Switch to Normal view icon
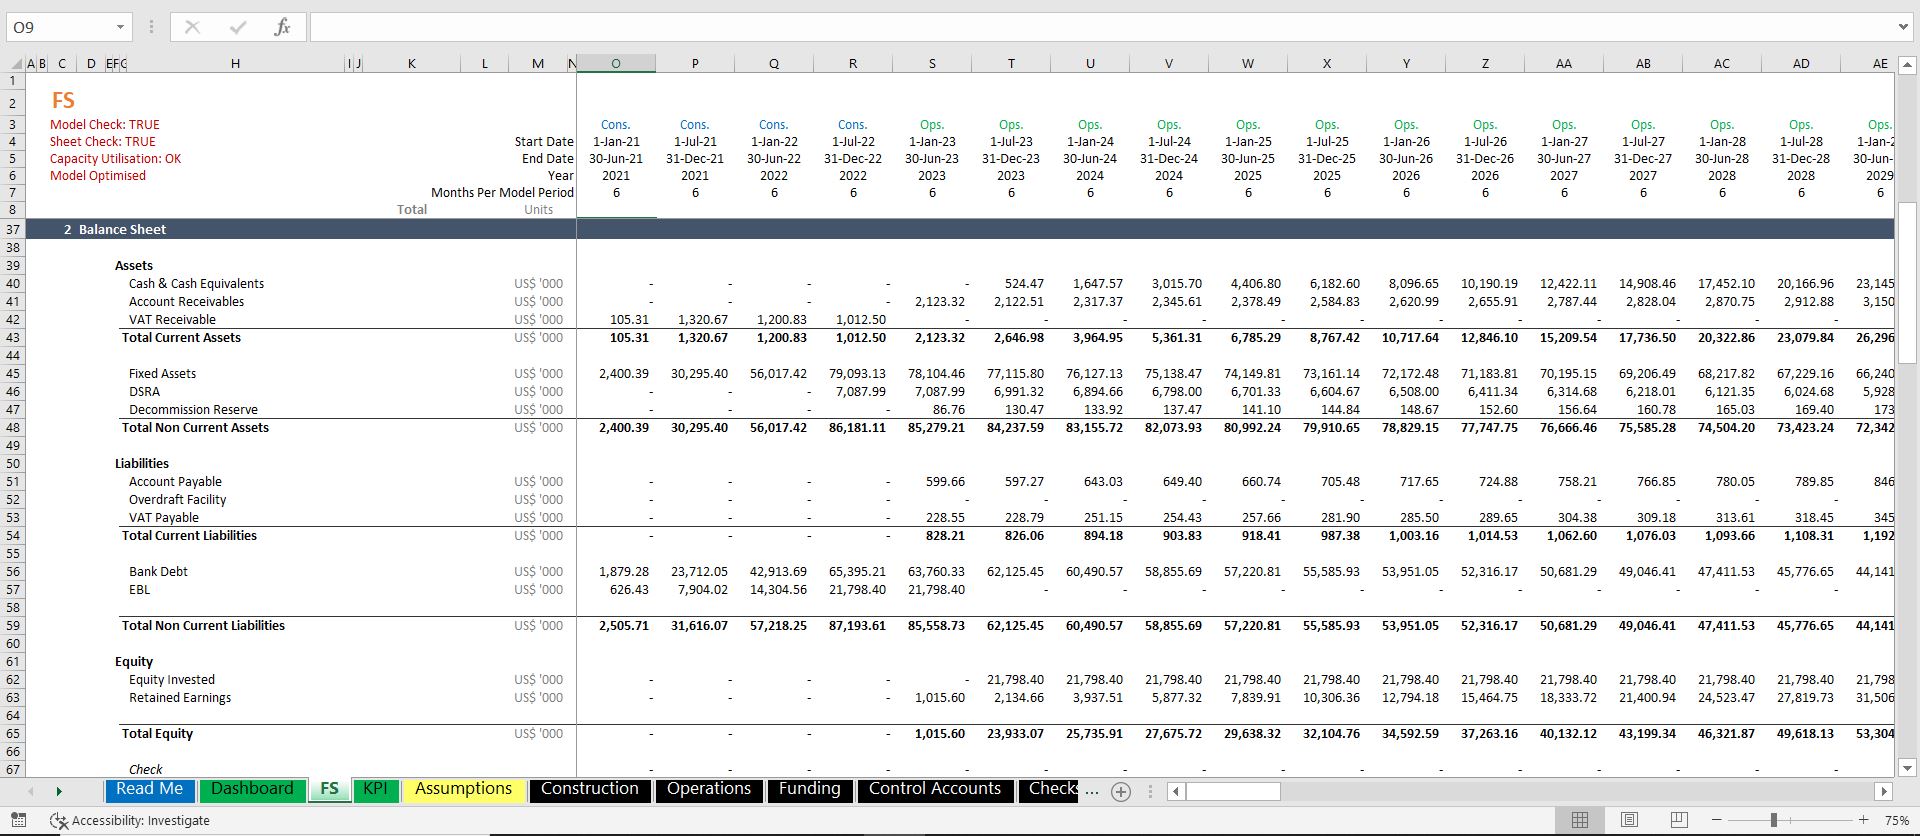This screenshot has height=836, width=1920. point(1580,820)
